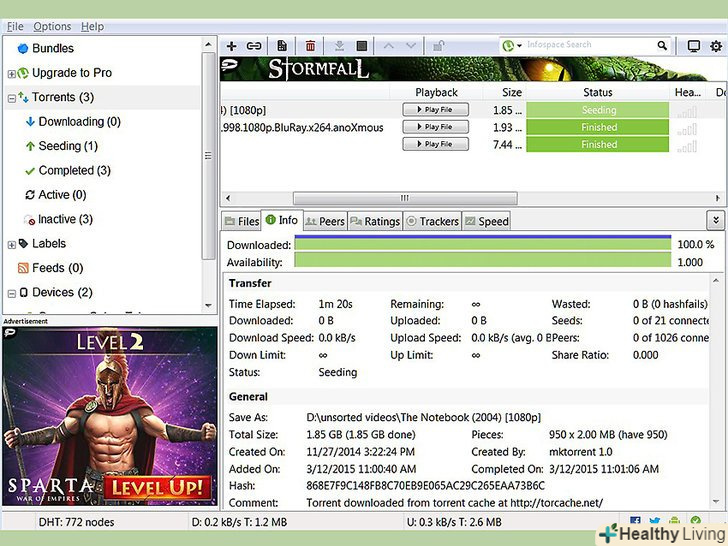Click the magnifier icon in the search box
728x546 pixels.
click(x=662, y=45)
